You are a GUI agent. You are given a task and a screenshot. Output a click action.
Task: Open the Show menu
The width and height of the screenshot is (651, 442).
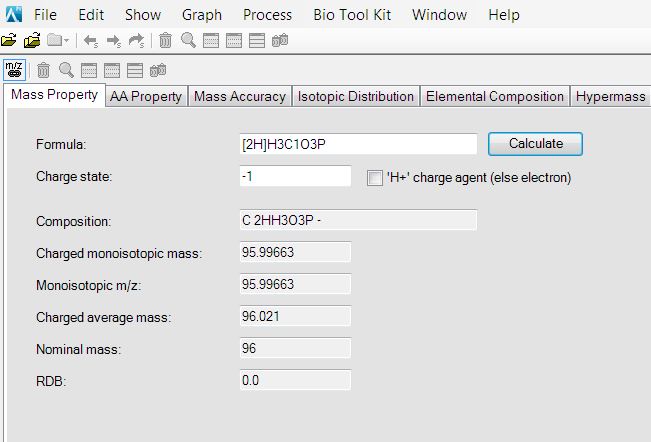pyautogui.click(x=143, y=15)
